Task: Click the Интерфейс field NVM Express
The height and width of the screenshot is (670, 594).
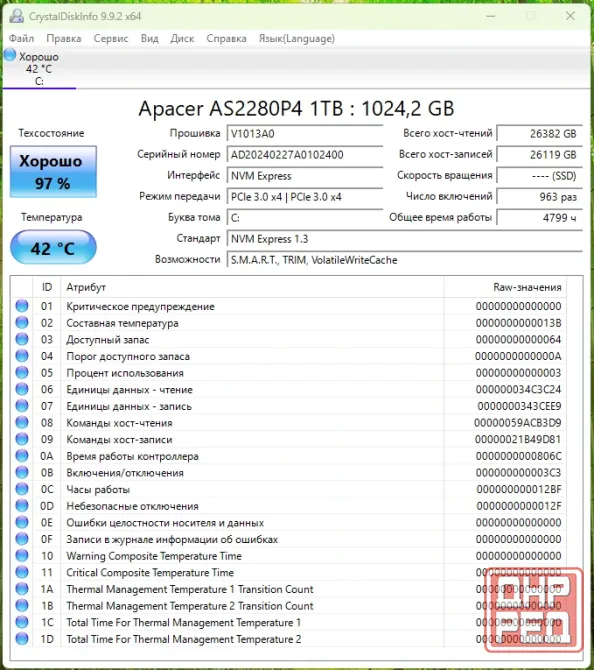Action: 305,176
